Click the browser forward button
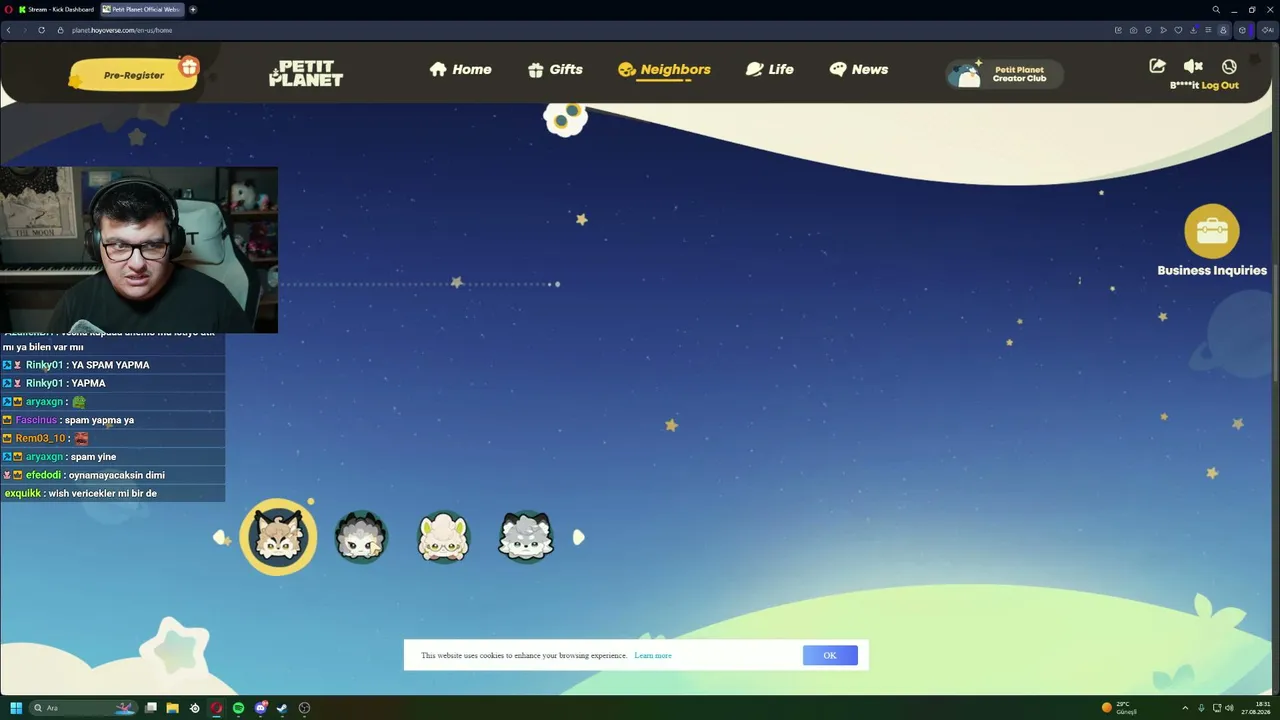 click(x=23, y=30)
